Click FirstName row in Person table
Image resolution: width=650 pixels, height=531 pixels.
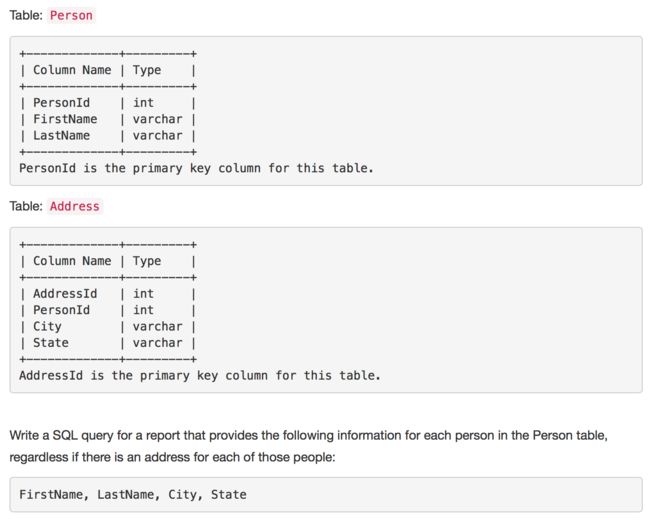click(108, 119)
